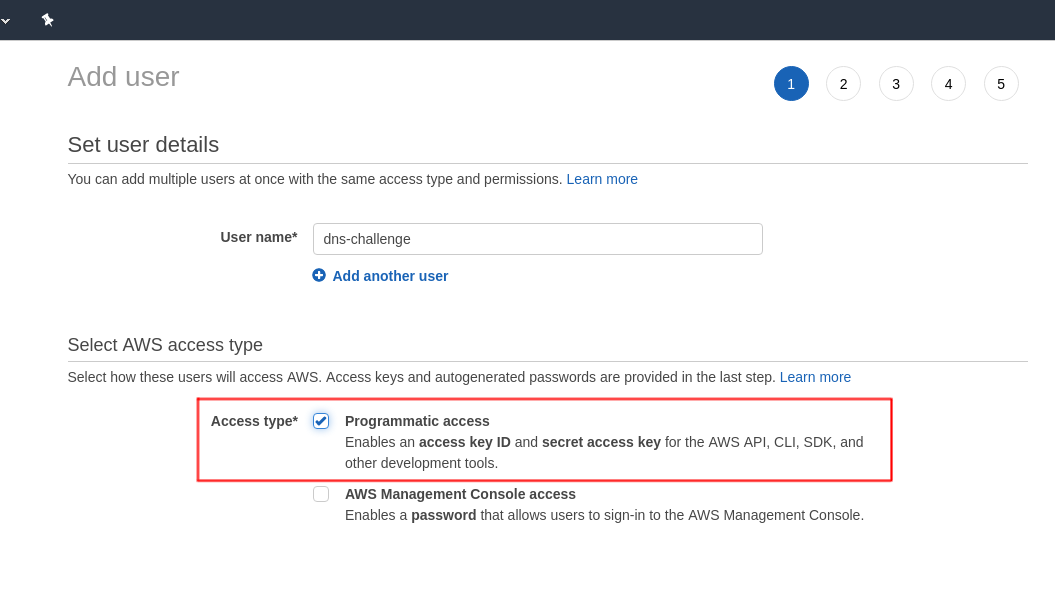Click step 5 in the progress indicator

1001,83
